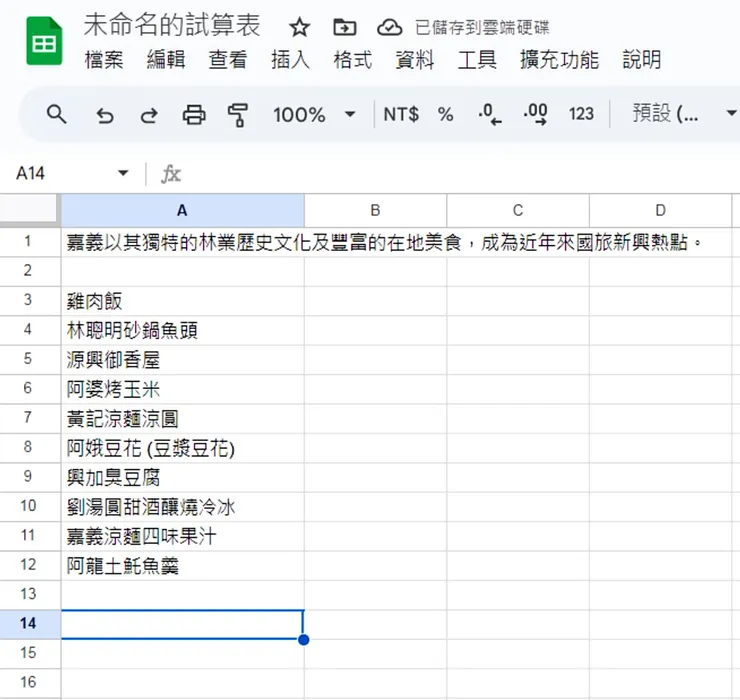
Task: Open the 插入 menu
Action: [290, 60]
